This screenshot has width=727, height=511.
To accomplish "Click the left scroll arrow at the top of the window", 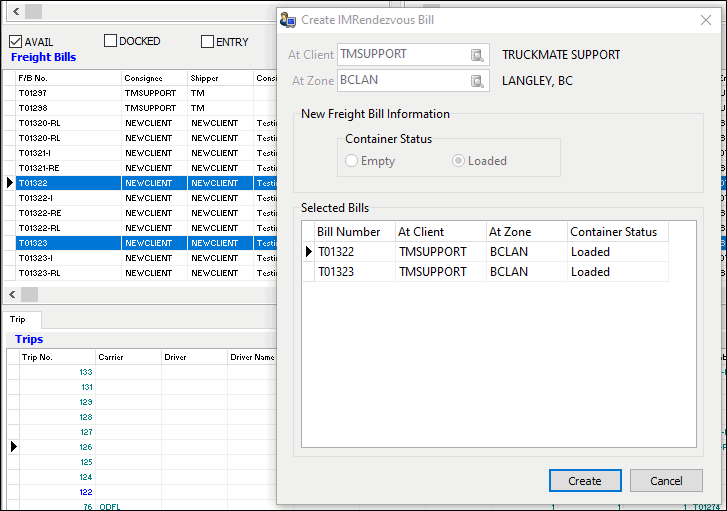I will tap(16, 11).
